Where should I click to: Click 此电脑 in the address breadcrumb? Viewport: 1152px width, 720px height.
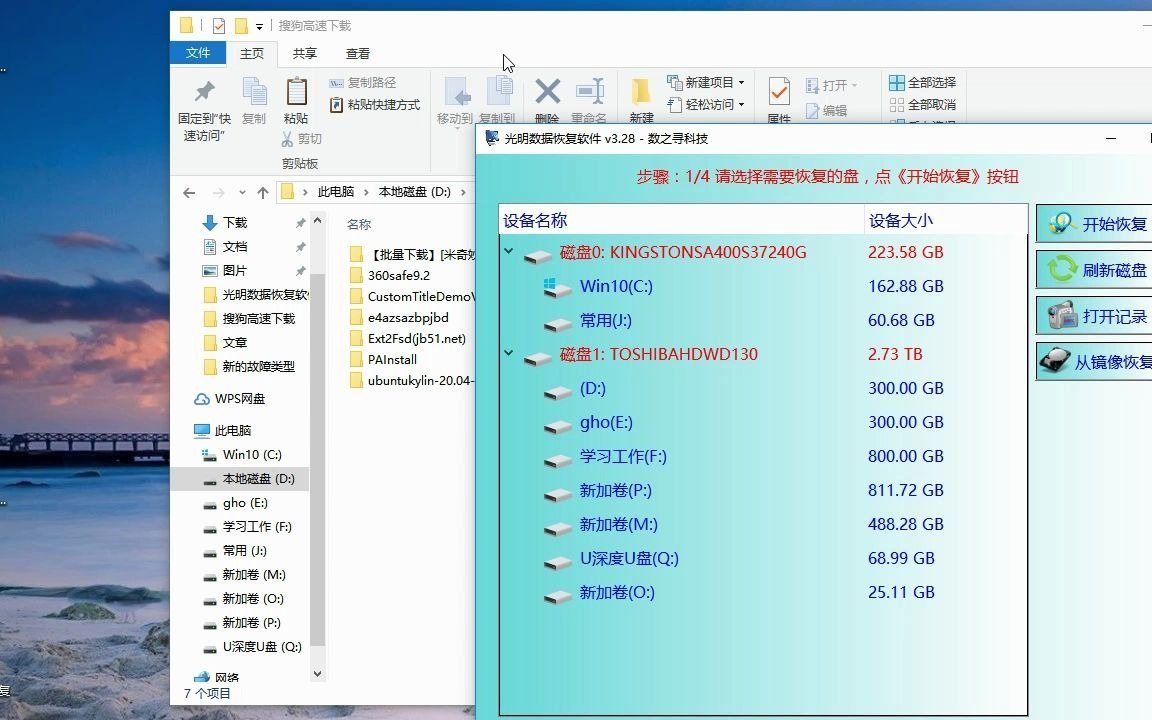336,192
